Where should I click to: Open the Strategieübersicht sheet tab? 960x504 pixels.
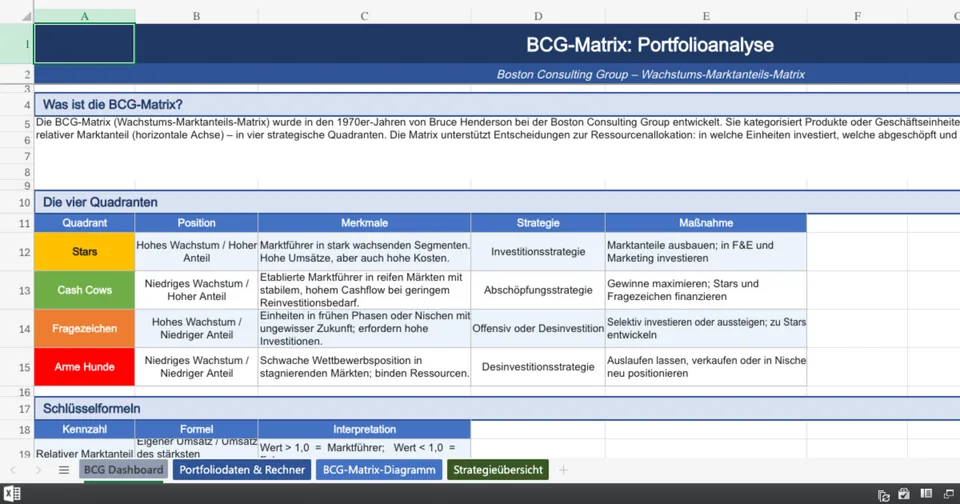498,470
